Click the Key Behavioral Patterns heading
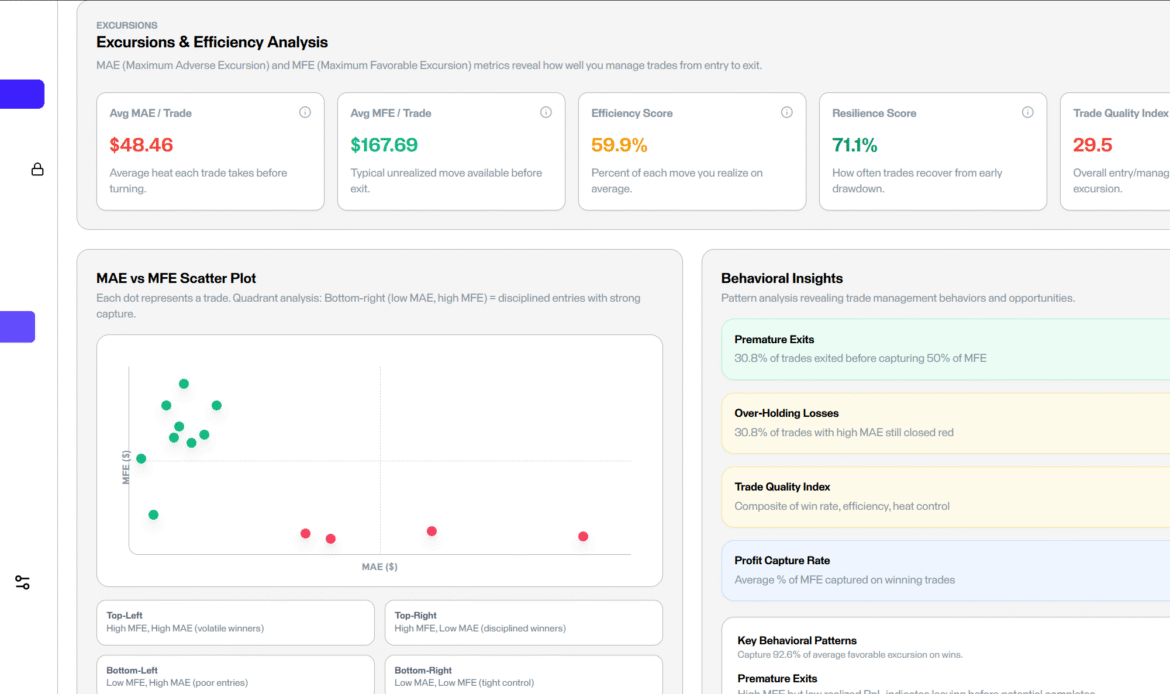Screen dimensions: 1170x694 tap(797, 640)
